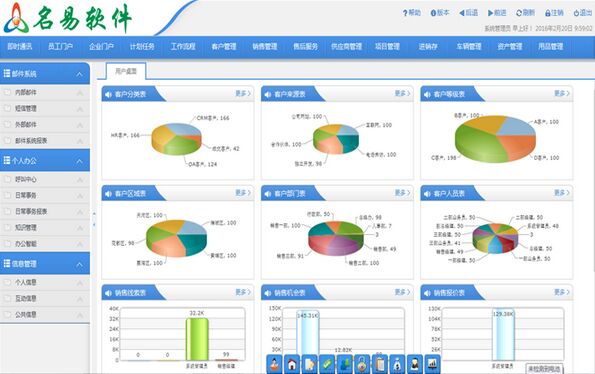Expand the 公共信息 row chevron

(80, 315)
